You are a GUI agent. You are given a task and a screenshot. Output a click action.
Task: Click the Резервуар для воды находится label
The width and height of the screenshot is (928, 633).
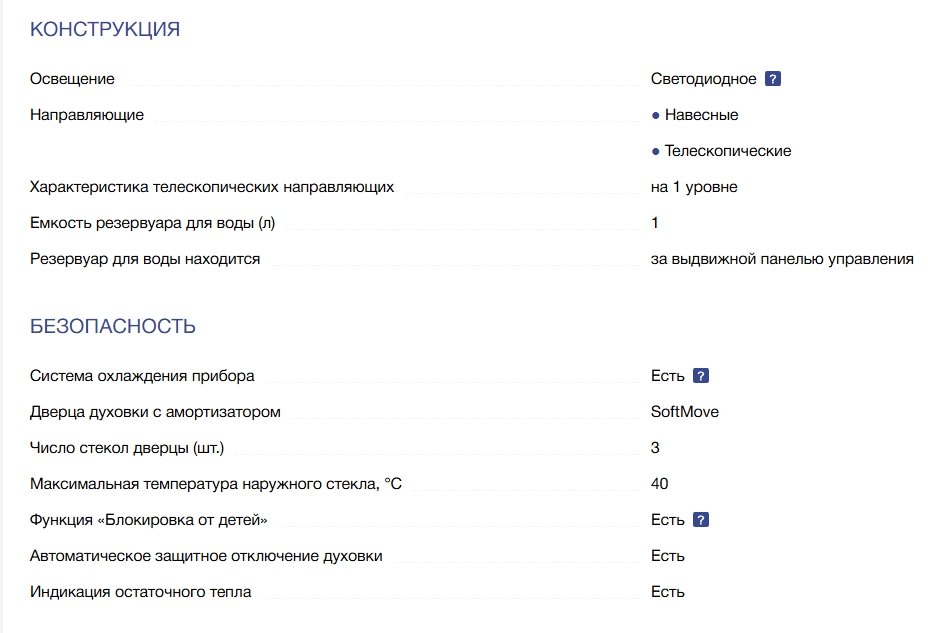click(145, 259)
